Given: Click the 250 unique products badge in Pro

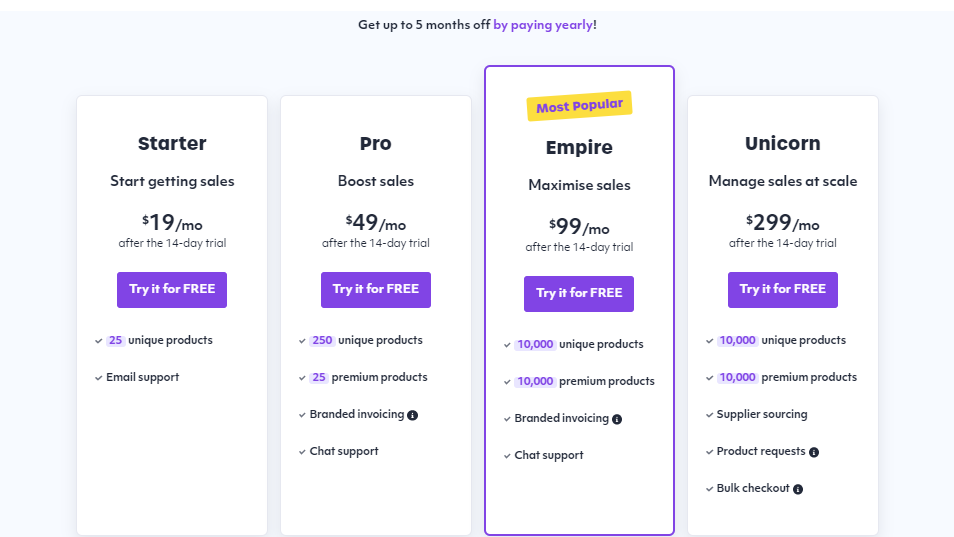Looking at the screenshot, I should coord(322,341).
